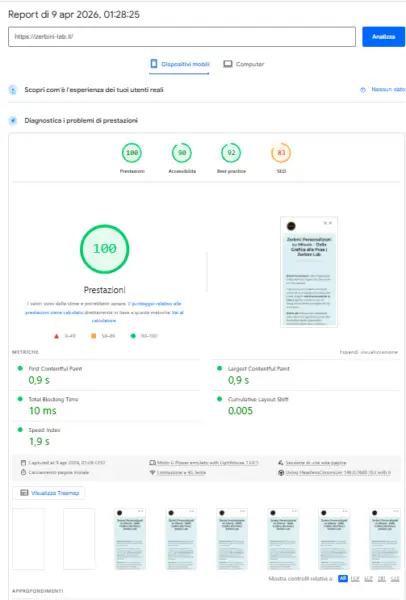Click the large page screenshot preview
The width and height of the screenshot is (406, 600).
point(309,272)
